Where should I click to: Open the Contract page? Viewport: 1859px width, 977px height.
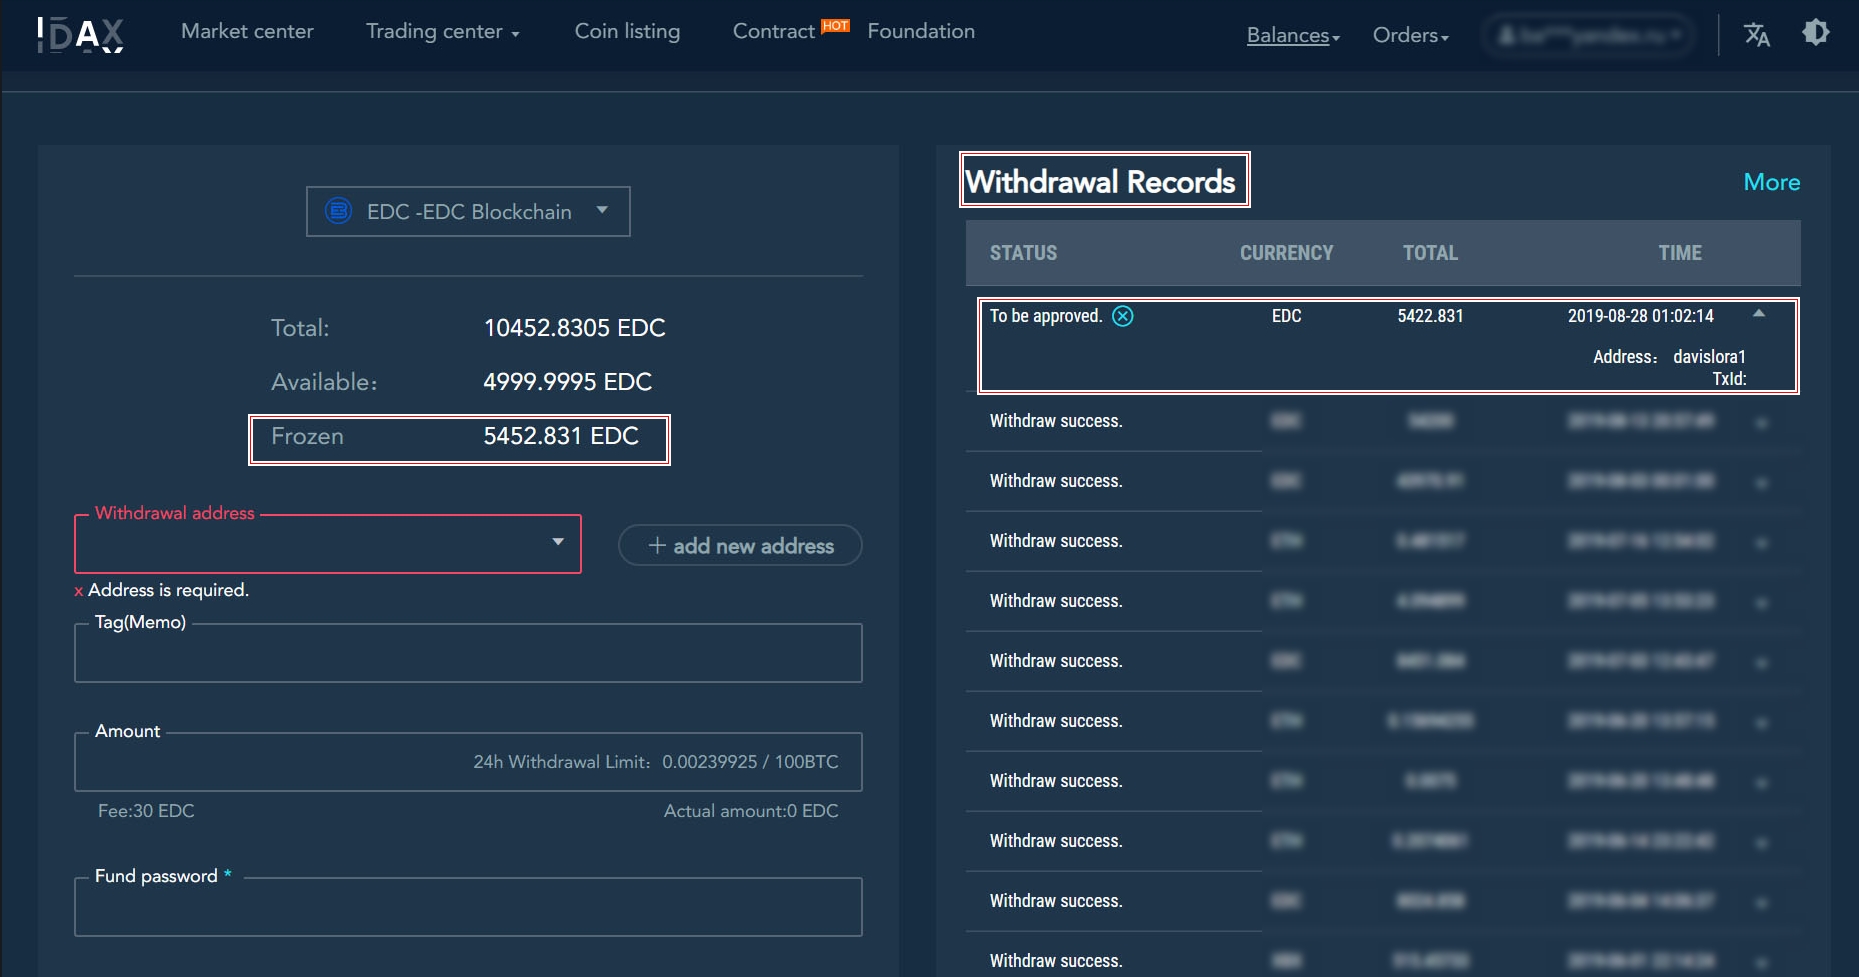click(773, 31)
